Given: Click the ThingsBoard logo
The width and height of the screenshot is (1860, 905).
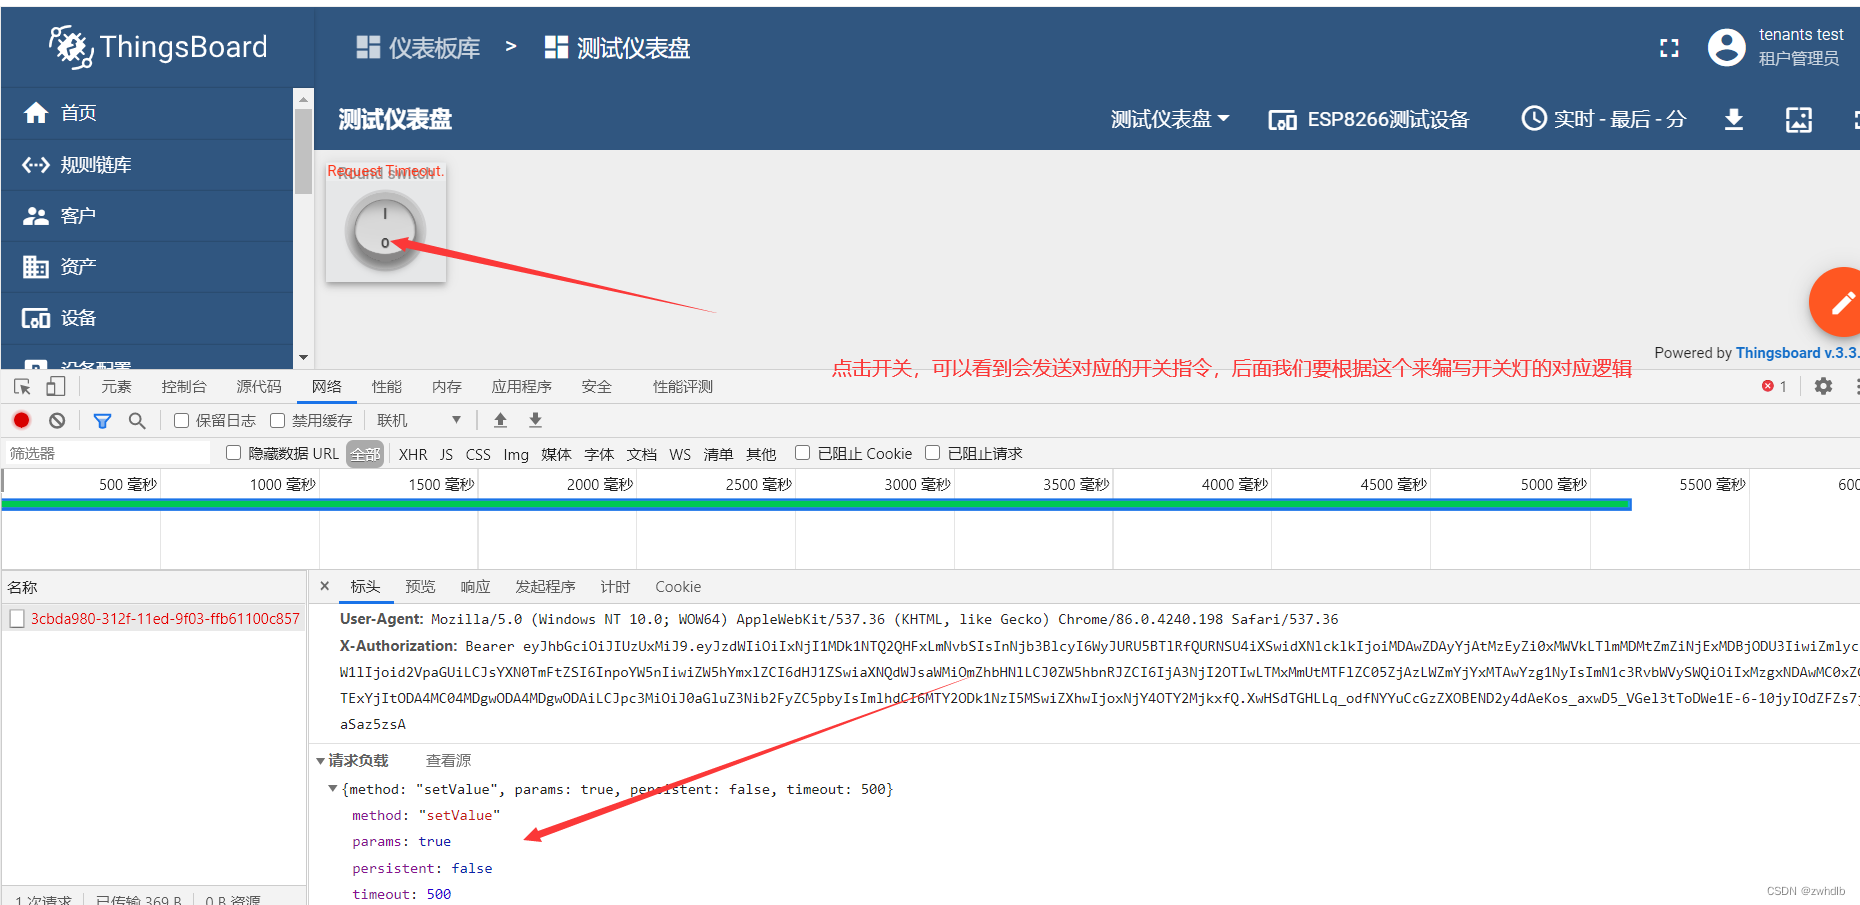Looking at the screenshot, I should tap(159, 47).
